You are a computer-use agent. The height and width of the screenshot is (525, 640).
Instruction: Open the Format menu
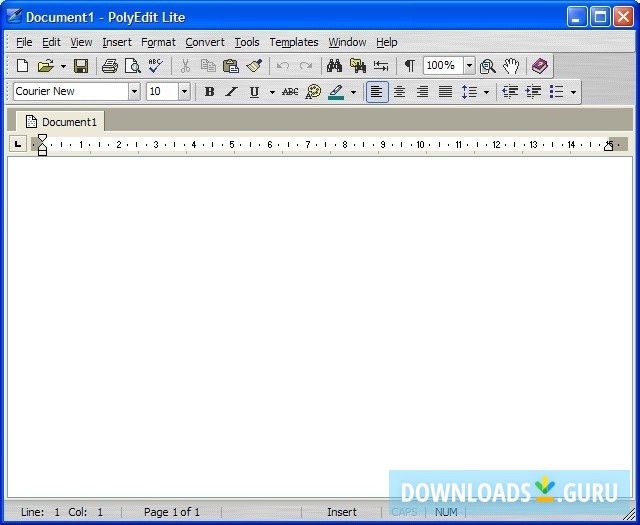click(158, 42)
